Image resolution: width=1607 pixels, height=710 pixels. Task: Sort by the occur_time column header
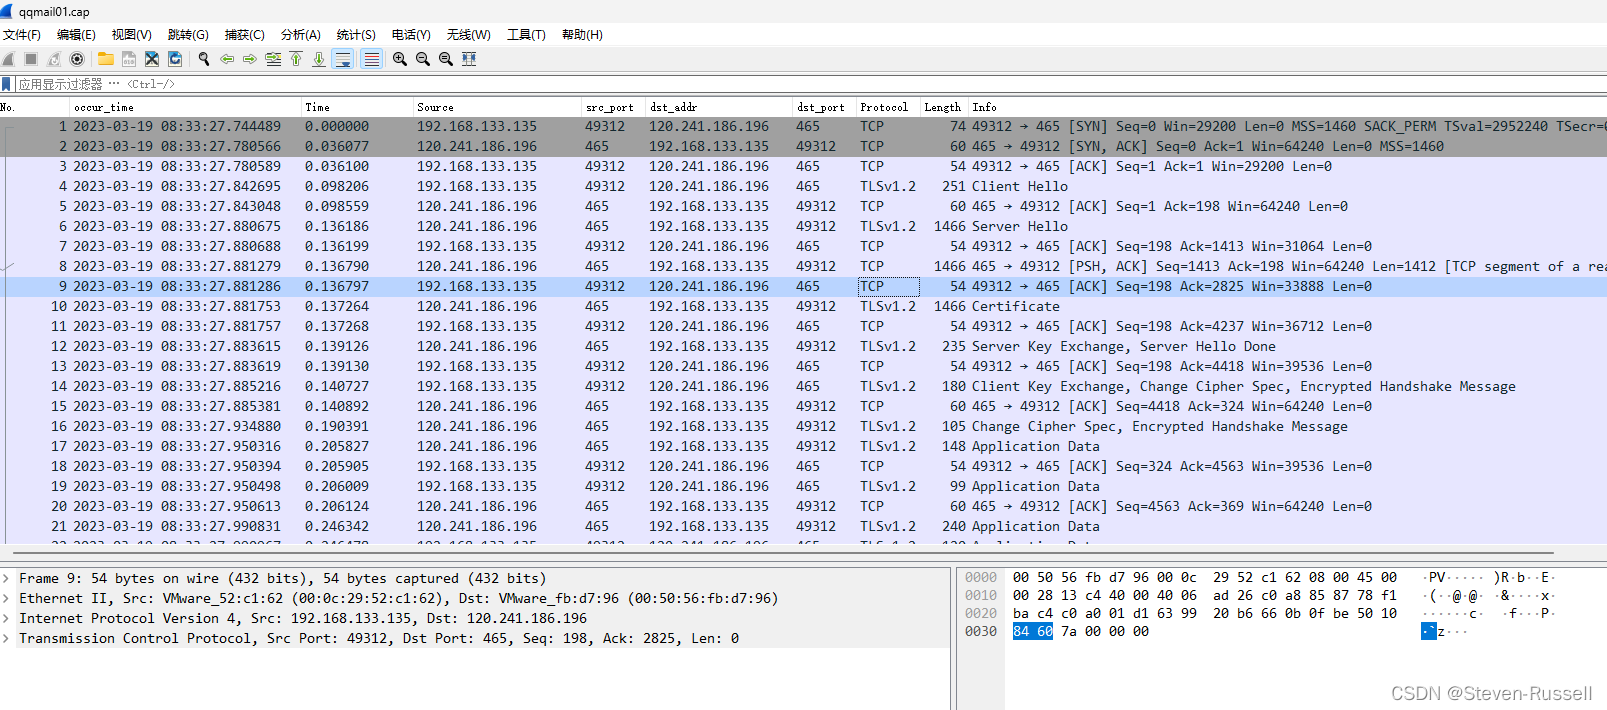(x=185, y=107)
